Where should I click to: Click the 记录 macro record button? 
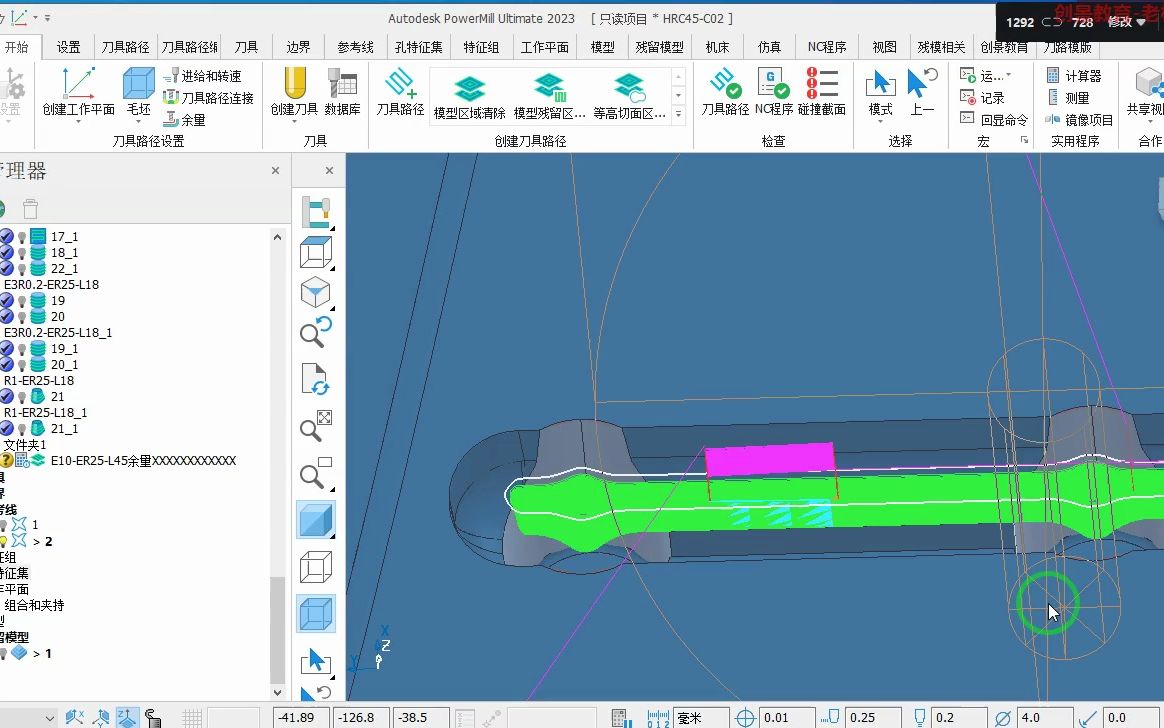pos(982,97)
